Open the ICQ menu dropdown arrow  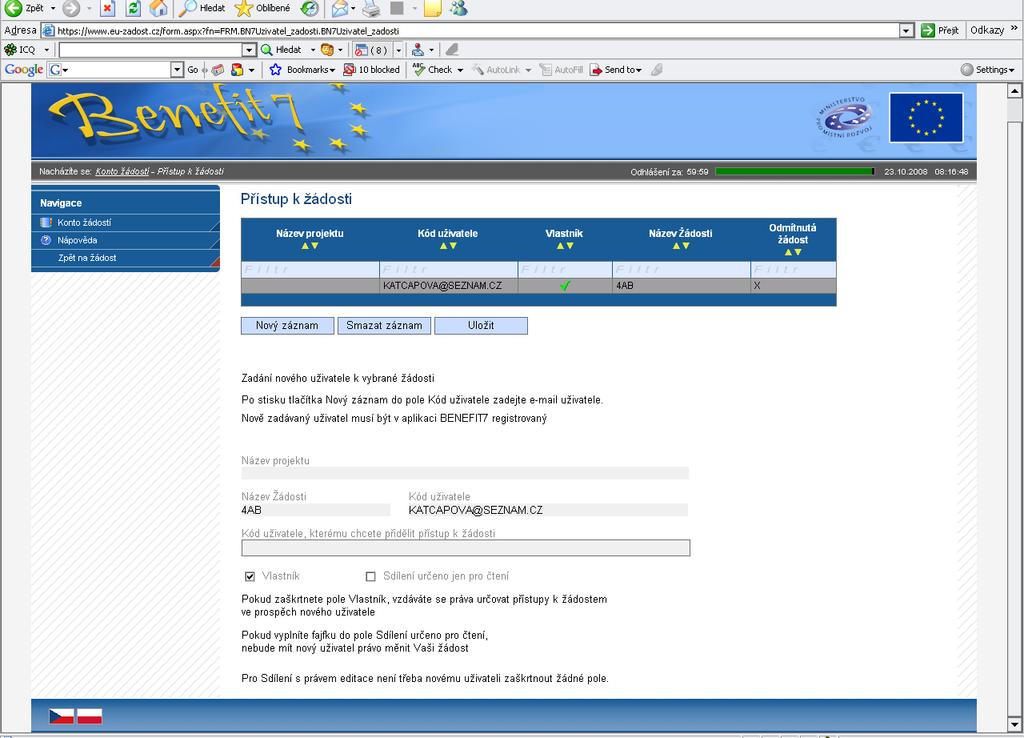pos(46,50)
